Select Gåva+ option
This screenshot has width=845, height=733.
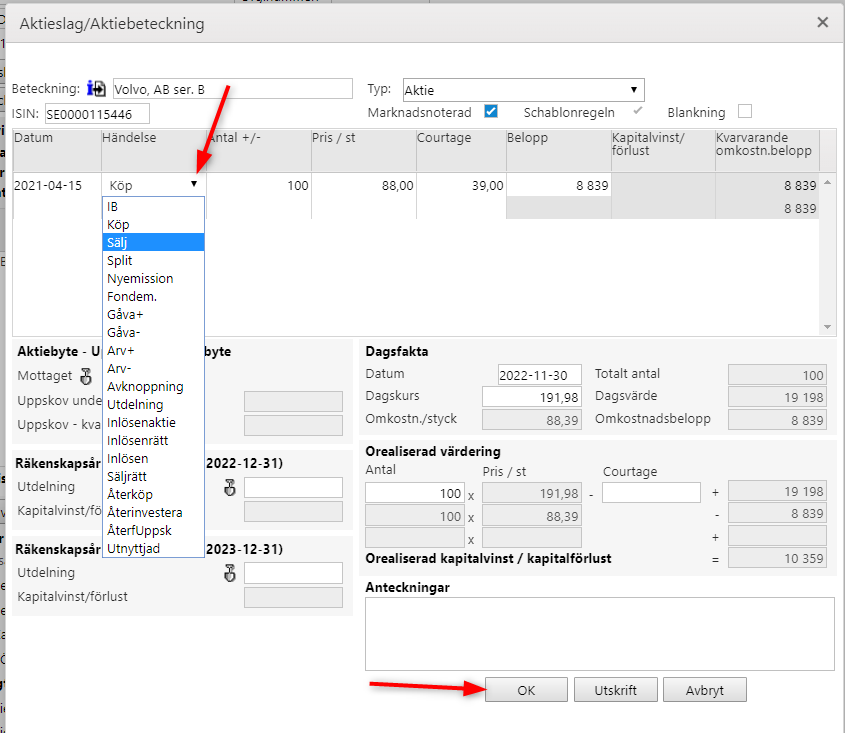(153, 314)
